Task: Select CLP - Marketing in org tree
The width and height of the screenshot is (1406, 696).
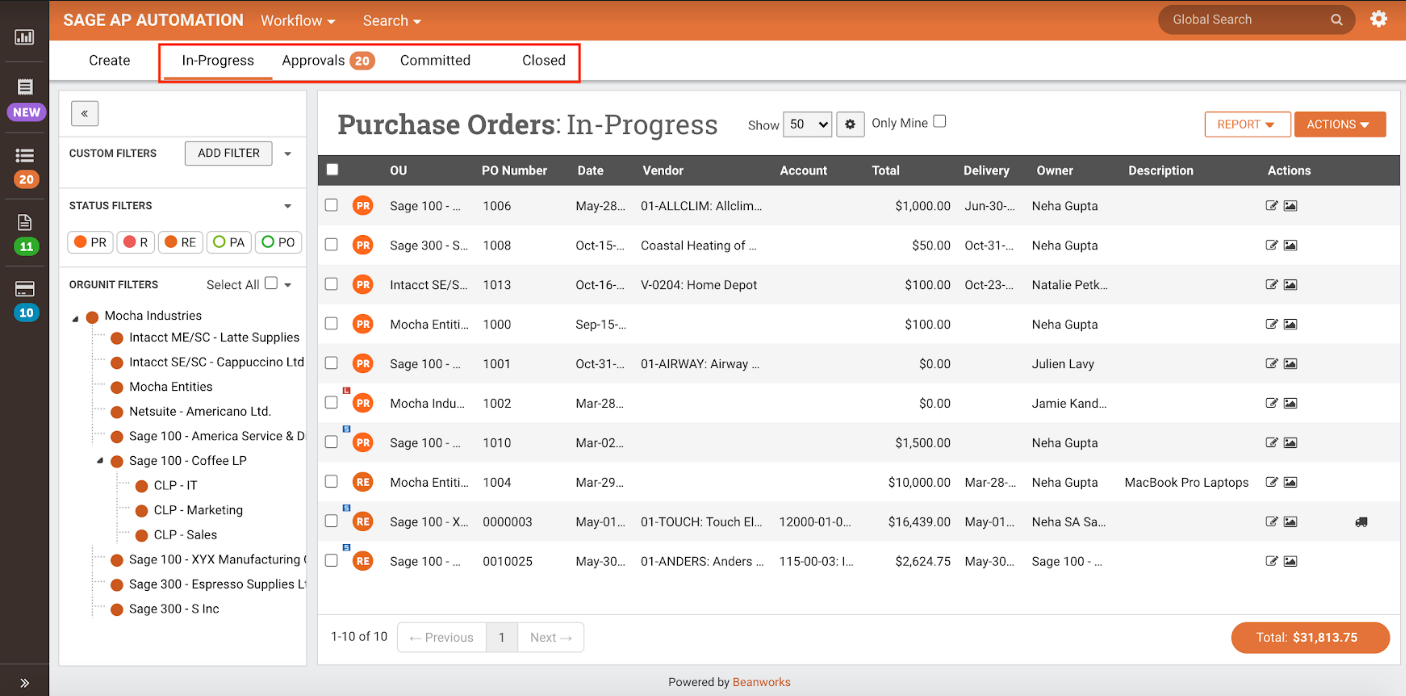Action: pyautogui.click(x=198, y=510)
